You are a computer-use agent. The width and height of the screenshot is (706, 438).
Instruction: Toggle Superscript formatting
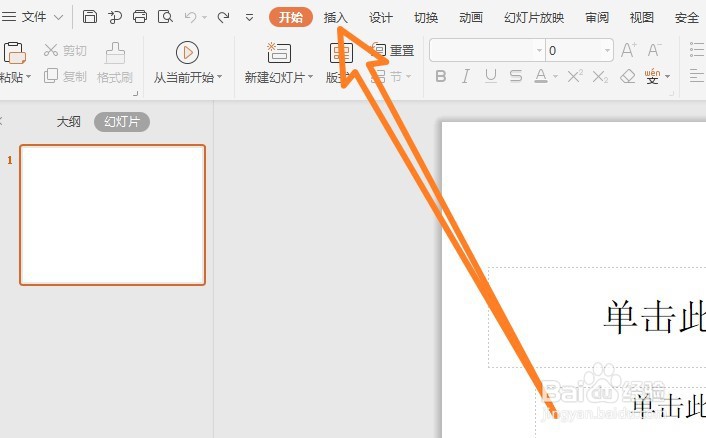point(575,76)
